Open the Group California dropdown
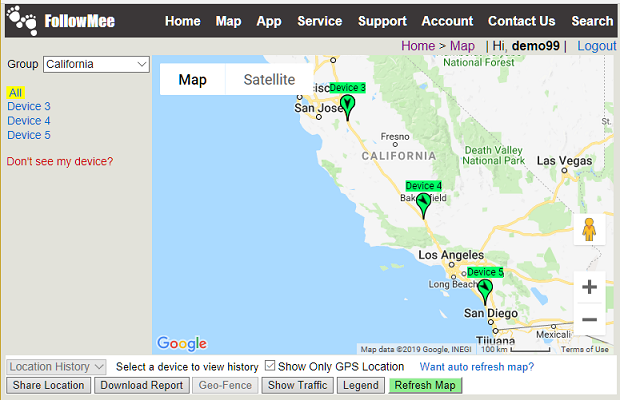Viewport: 620px width, 400px height. coord(96,64)
